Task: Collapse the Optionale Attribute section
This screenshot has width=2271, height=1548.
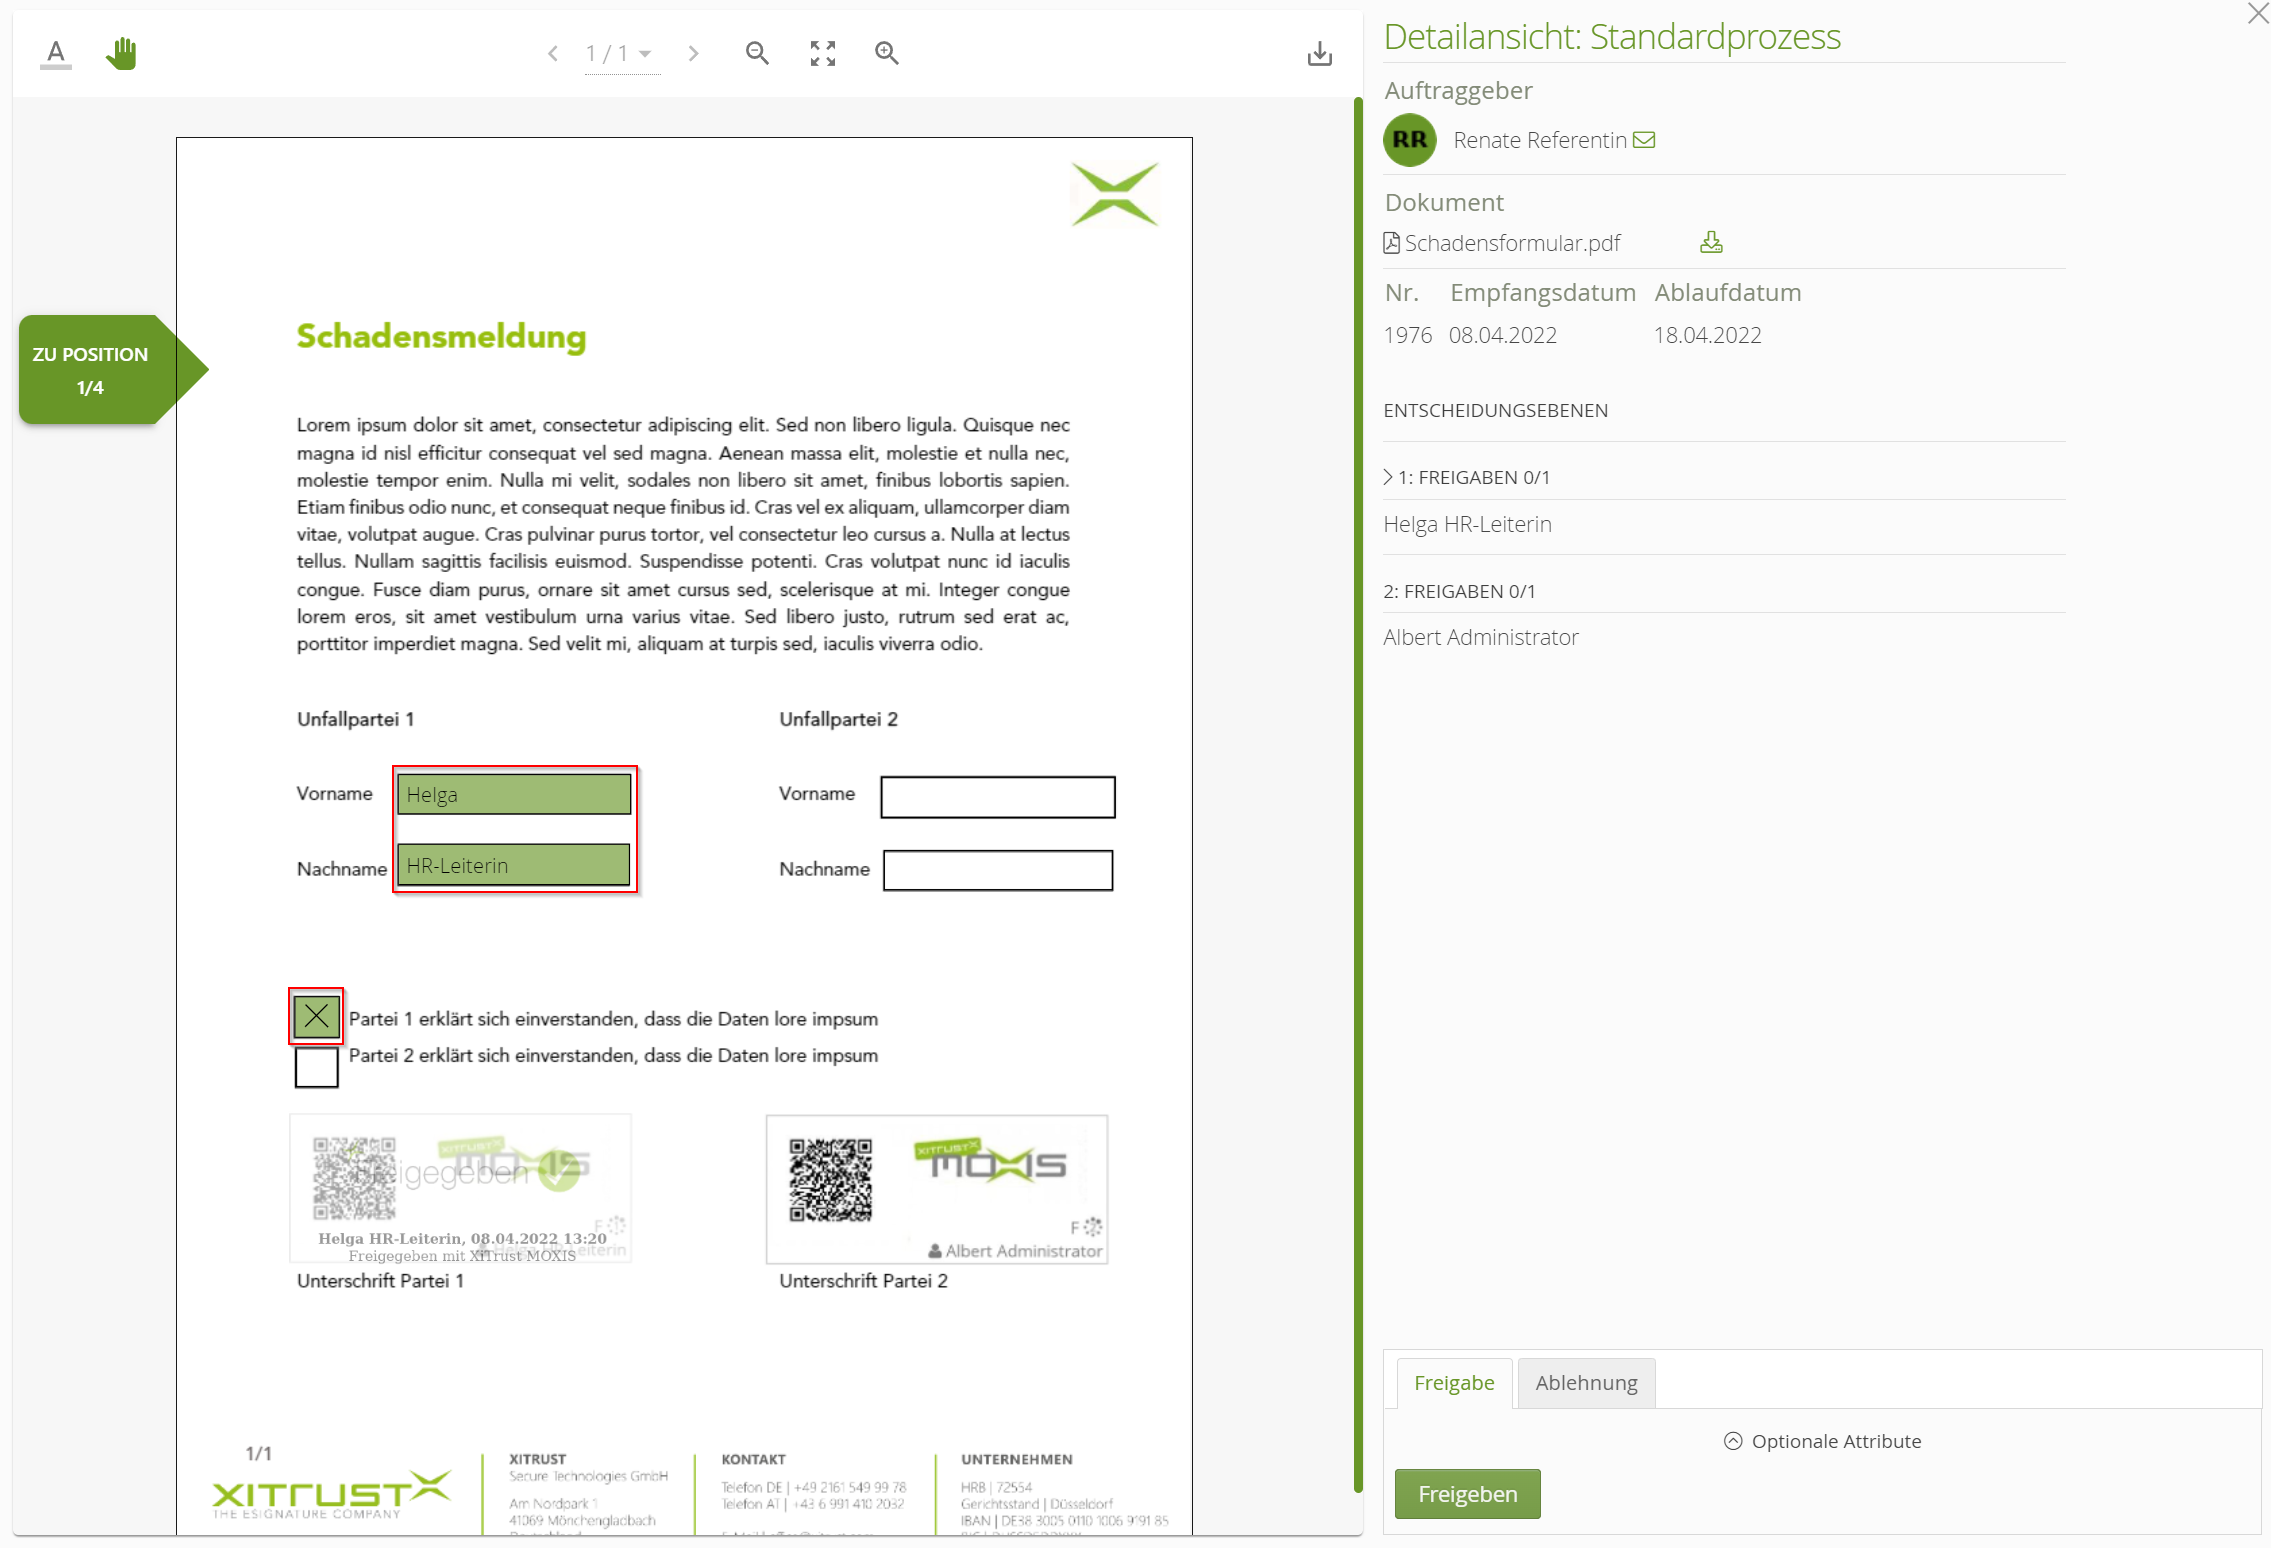Action: click(1733, 1441)
